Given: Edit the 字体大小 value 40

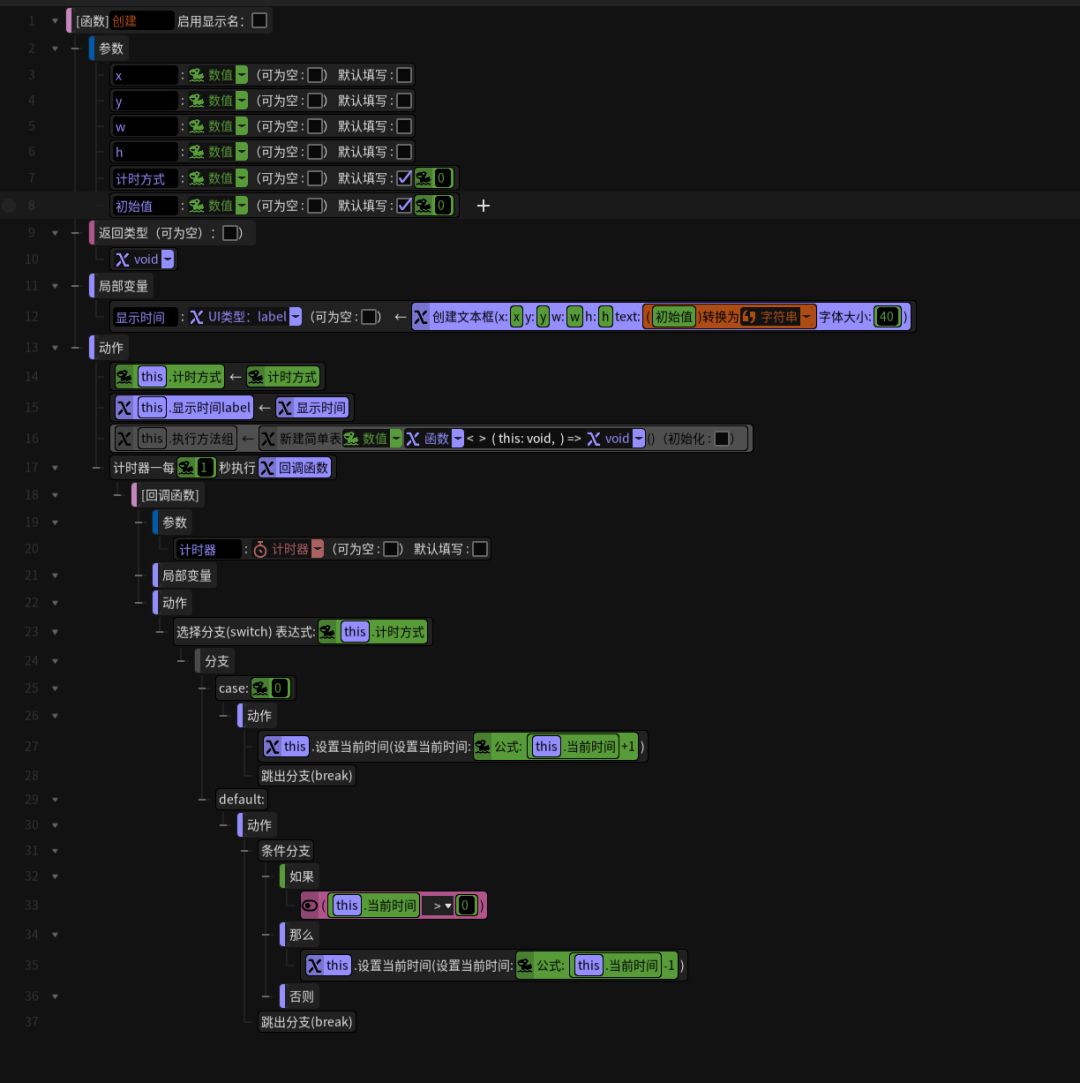Looking at the screenshot, I should tap(887, 316).
